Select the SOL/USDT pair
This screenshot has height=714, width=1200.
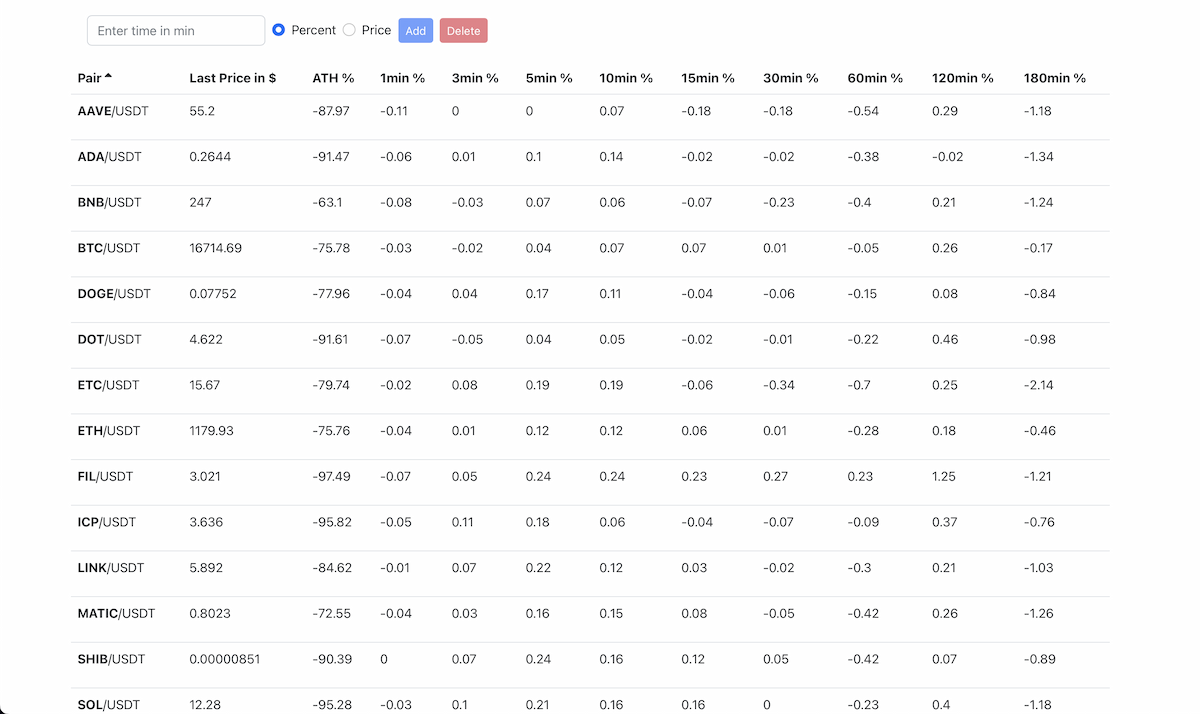click(x=109, y=705)
